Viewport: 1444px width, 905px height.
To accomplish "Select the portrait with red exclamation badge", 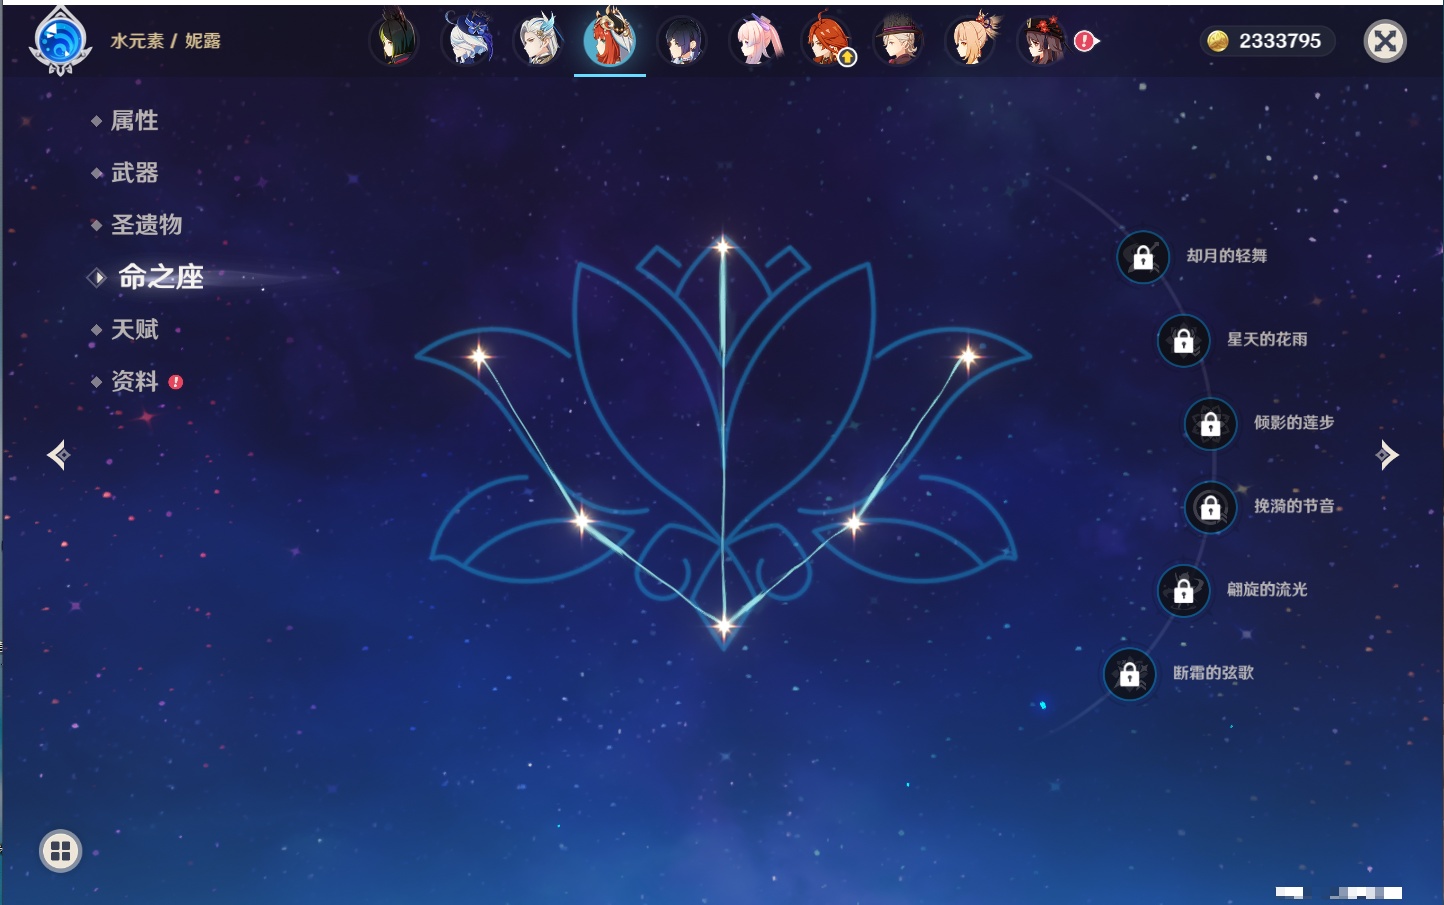I will (x=1043, y=41).
